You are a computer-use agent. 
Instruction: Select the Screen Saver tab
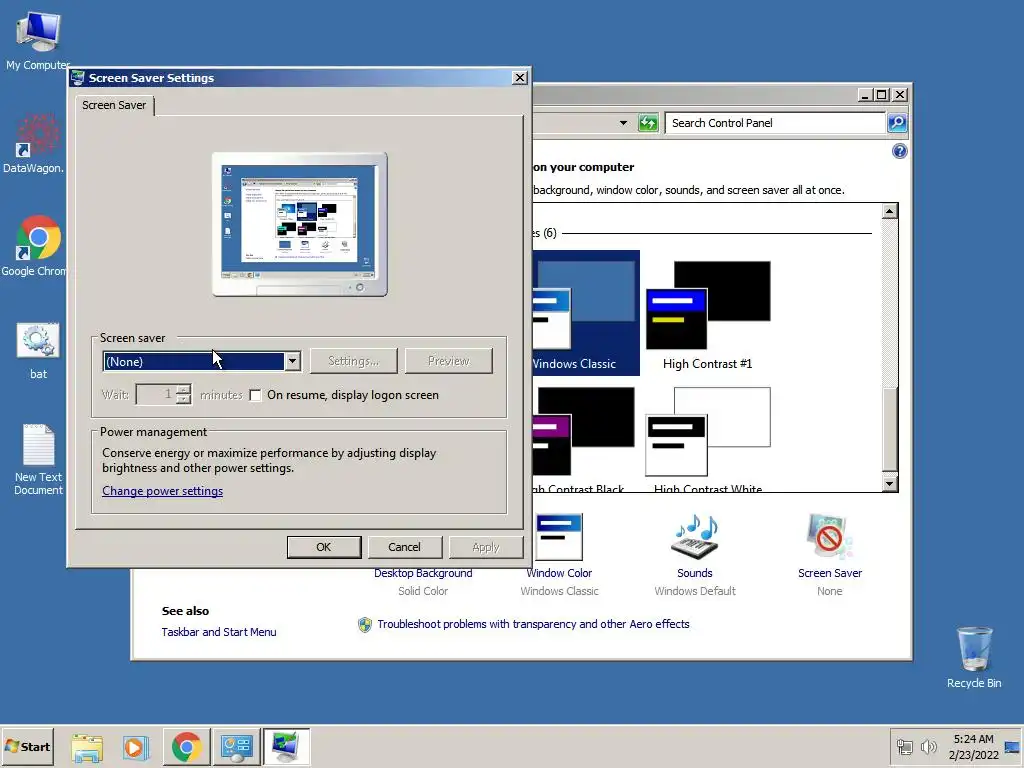(114, 105)
